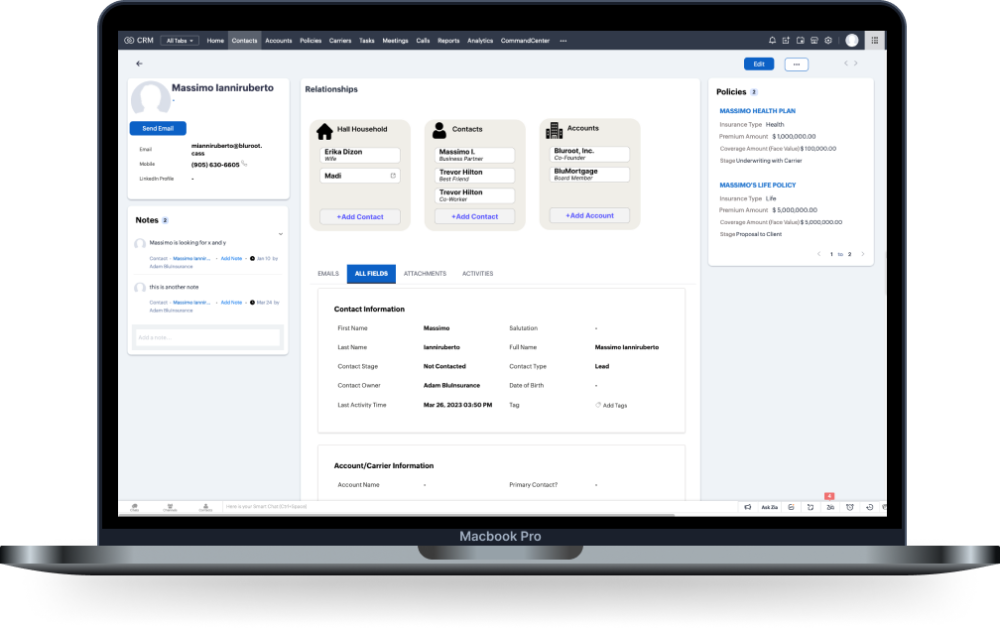Image resolution: width=1000 pixels, height=630 pixels.
Task: Click Add Account in the Accounts card
Action: pyautogui.click(x=589, y=216)
